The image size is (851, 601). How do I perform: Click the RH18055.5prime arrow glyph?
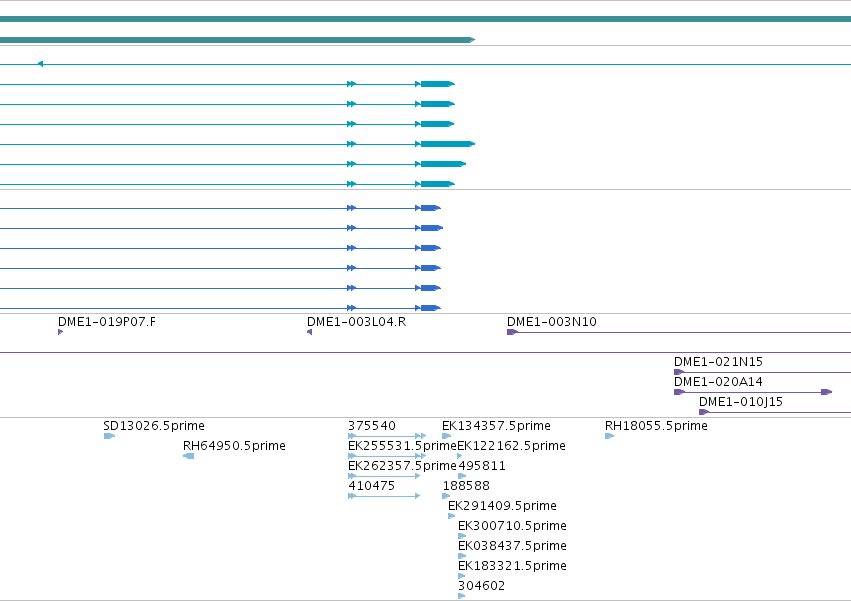click(x=609, y=436)
